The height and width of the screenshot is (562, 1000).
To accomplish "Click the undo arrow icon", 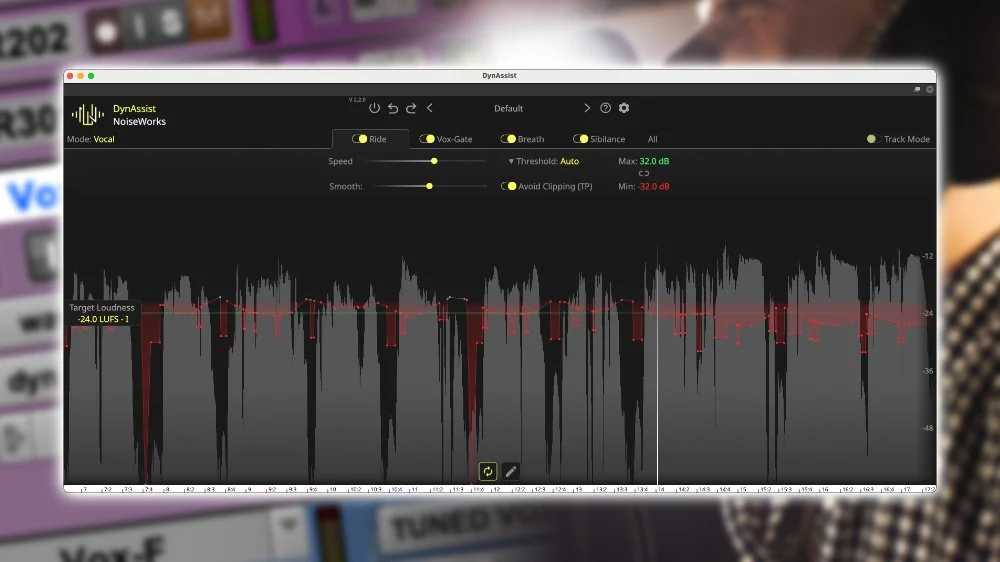I will tap(393, 108).
